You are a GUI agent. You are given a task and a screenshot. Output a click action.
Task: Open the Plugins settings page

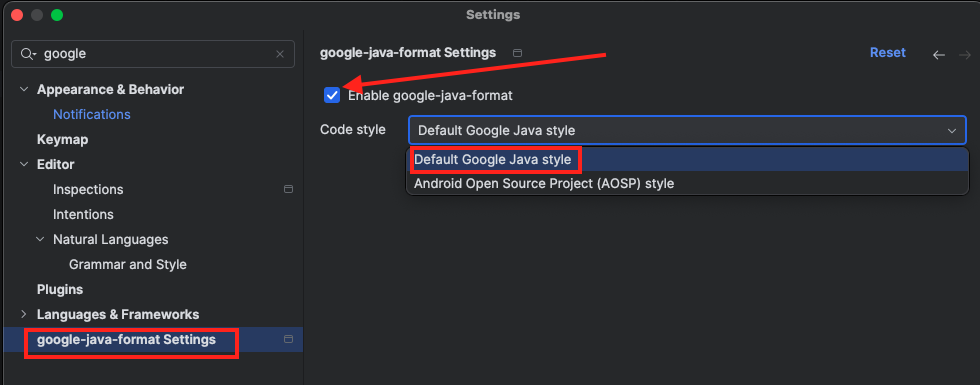[60, 289]
